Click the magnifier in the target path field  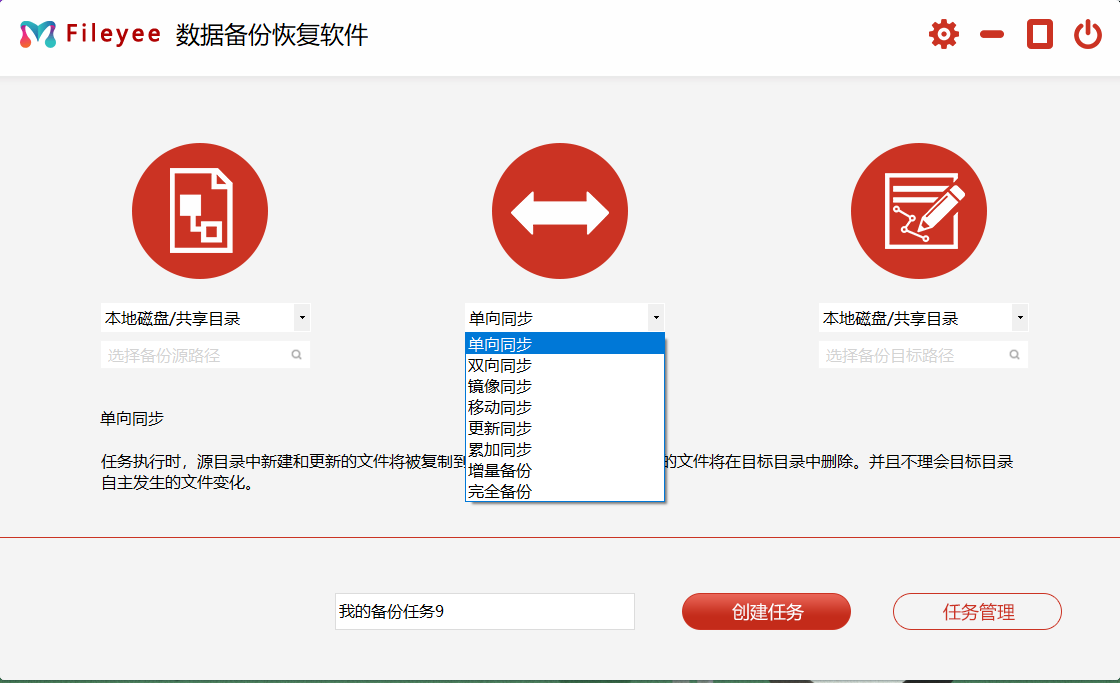click(1013, 354)
